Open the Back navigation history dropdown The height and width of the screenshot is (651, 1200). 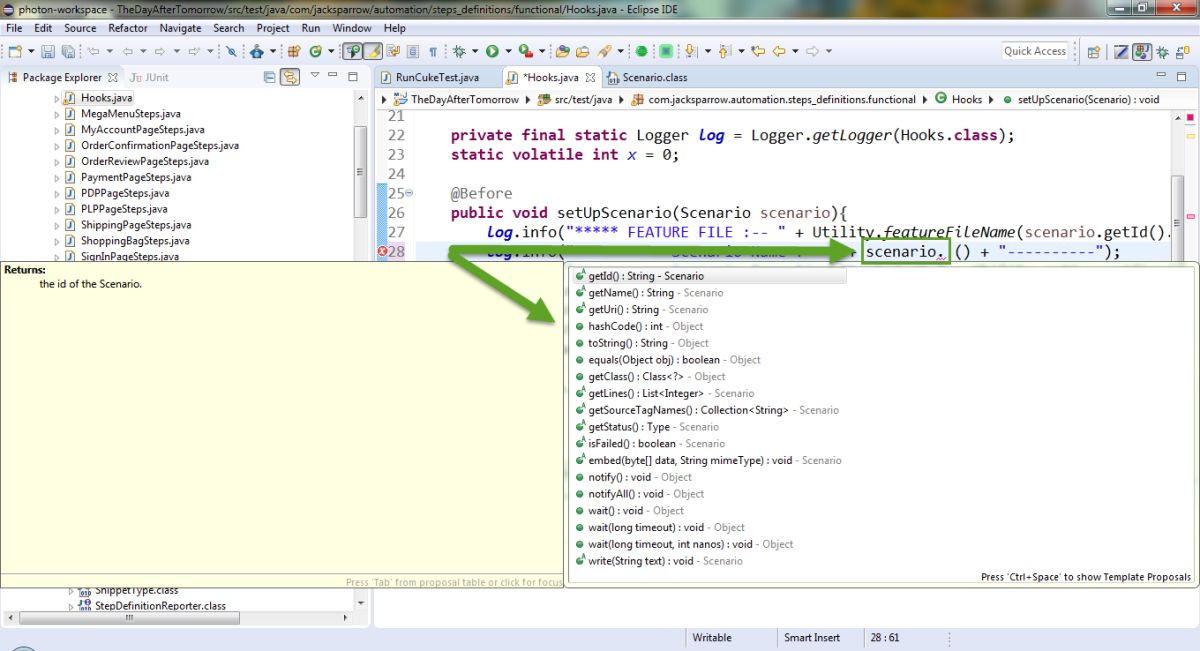(x=795, y=51)
